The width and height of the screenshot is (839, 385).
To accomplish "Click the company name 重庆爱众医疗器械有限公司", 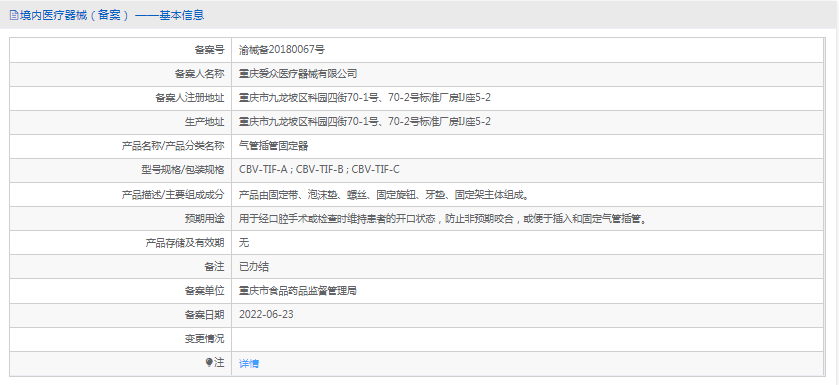I will (x=298, y=74).
